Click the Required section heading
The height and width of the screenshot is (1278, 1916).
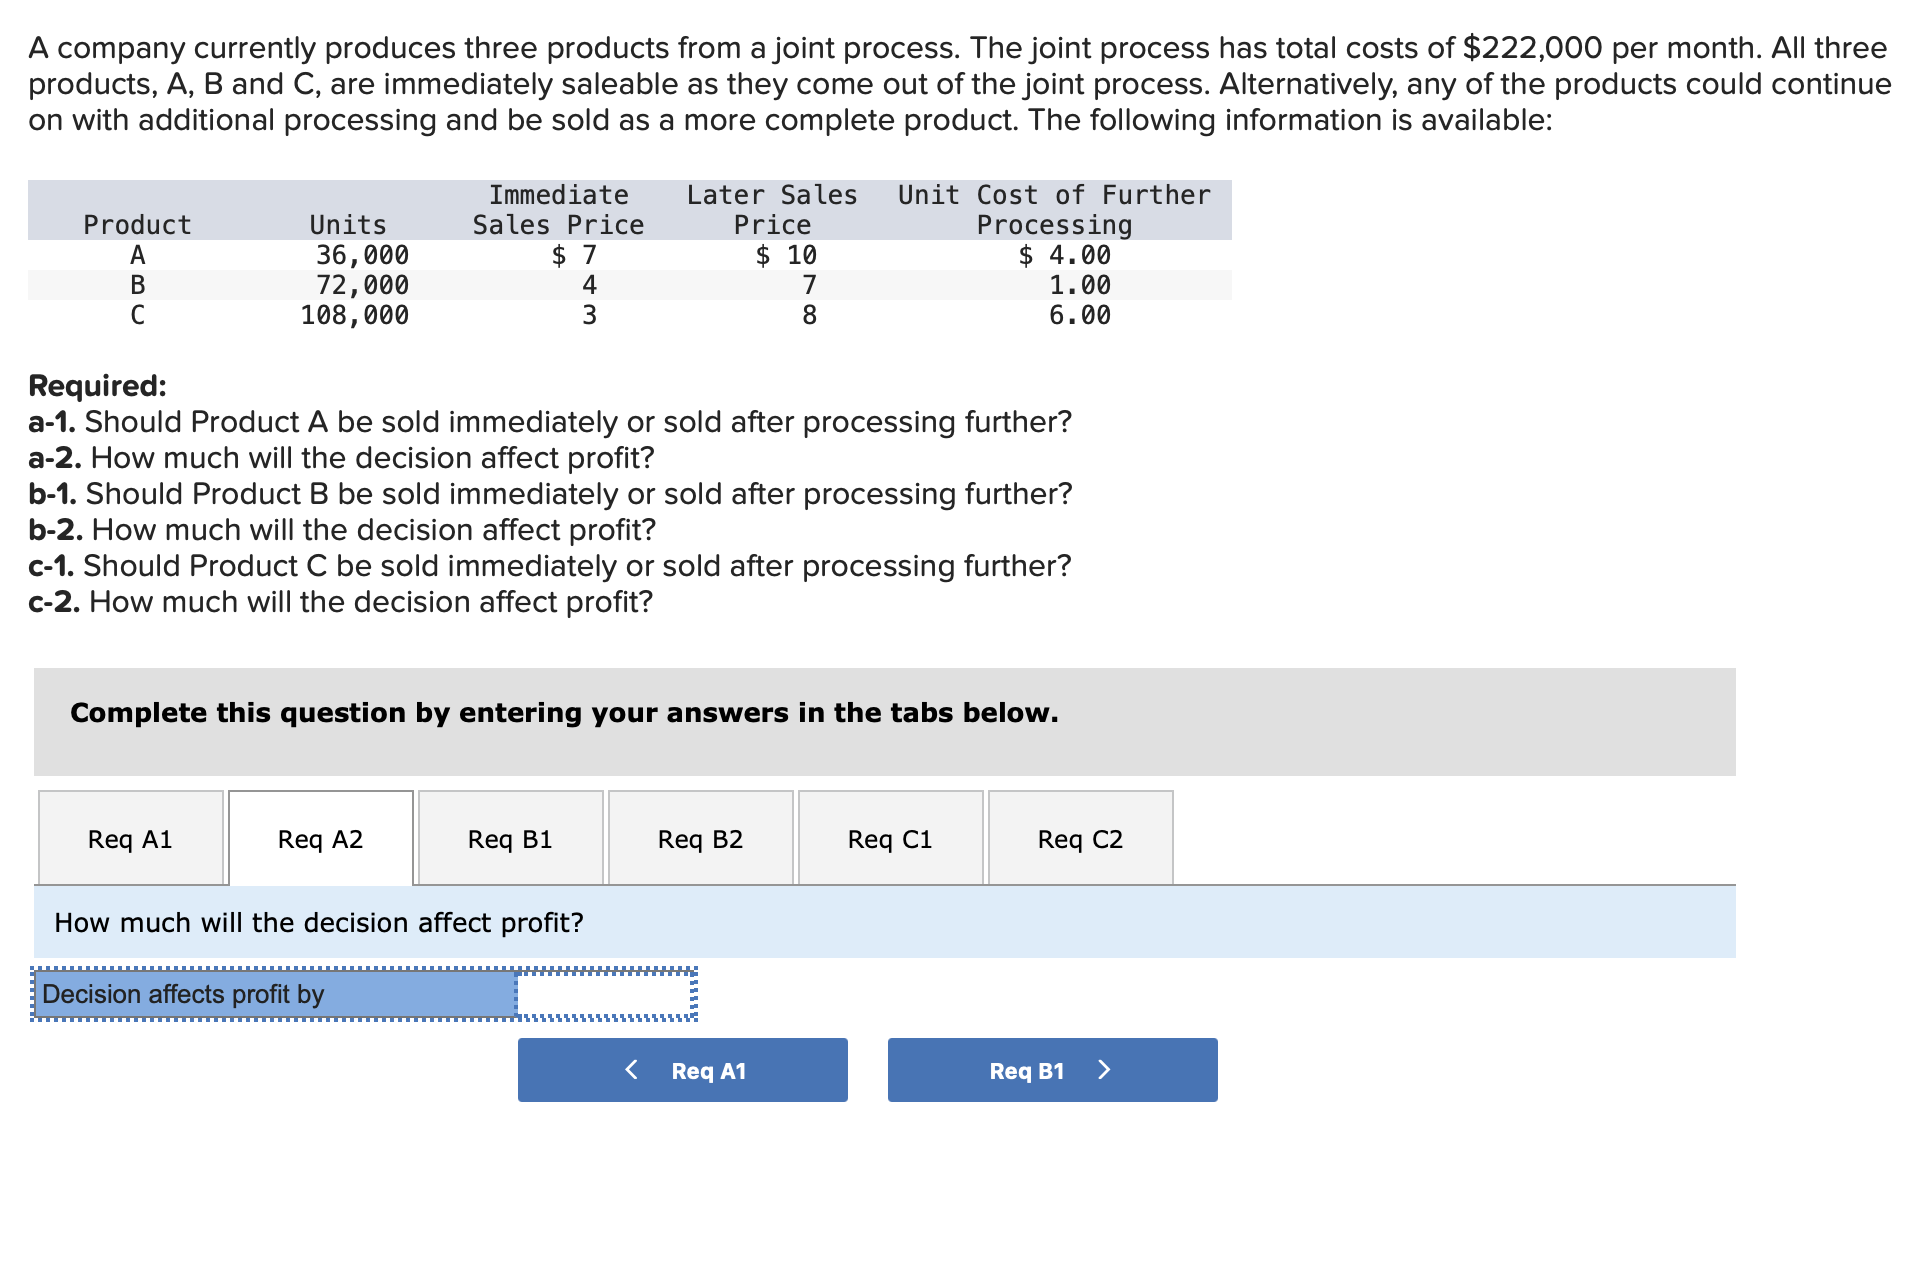97,385
